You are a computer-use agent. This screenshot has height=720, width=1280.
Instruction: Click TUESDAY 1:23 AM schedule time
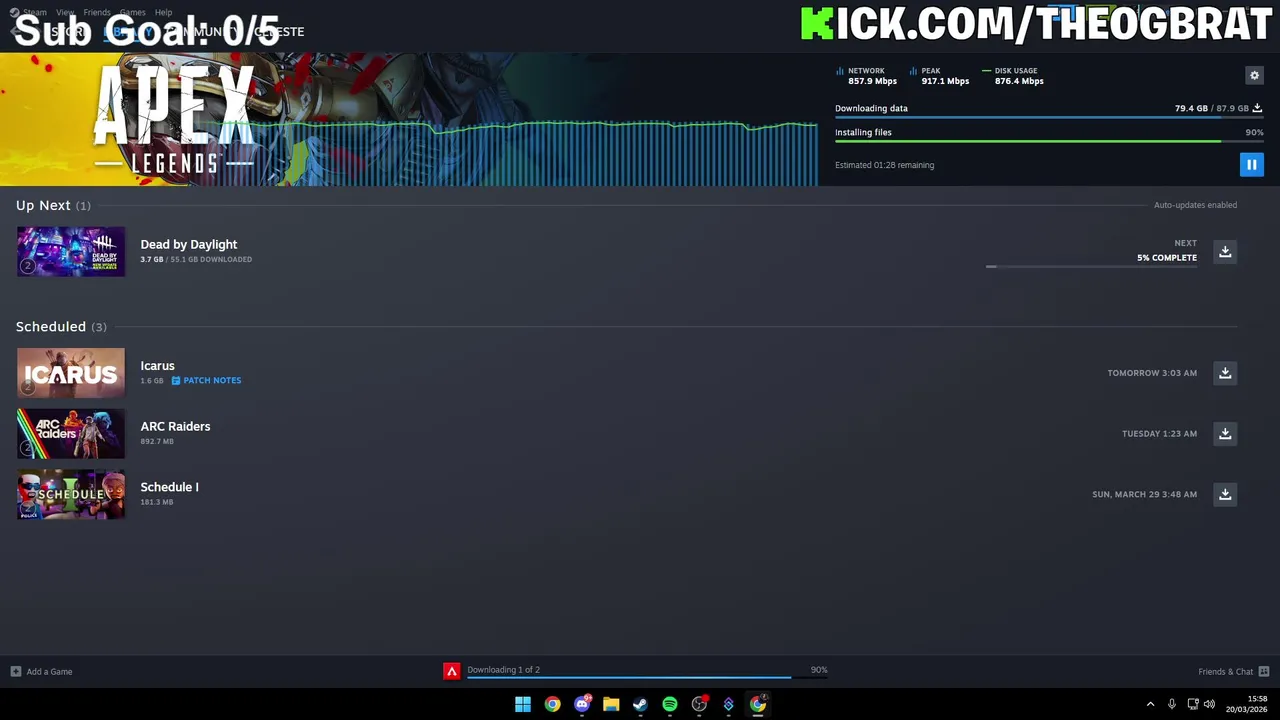tap(1159, 434)
